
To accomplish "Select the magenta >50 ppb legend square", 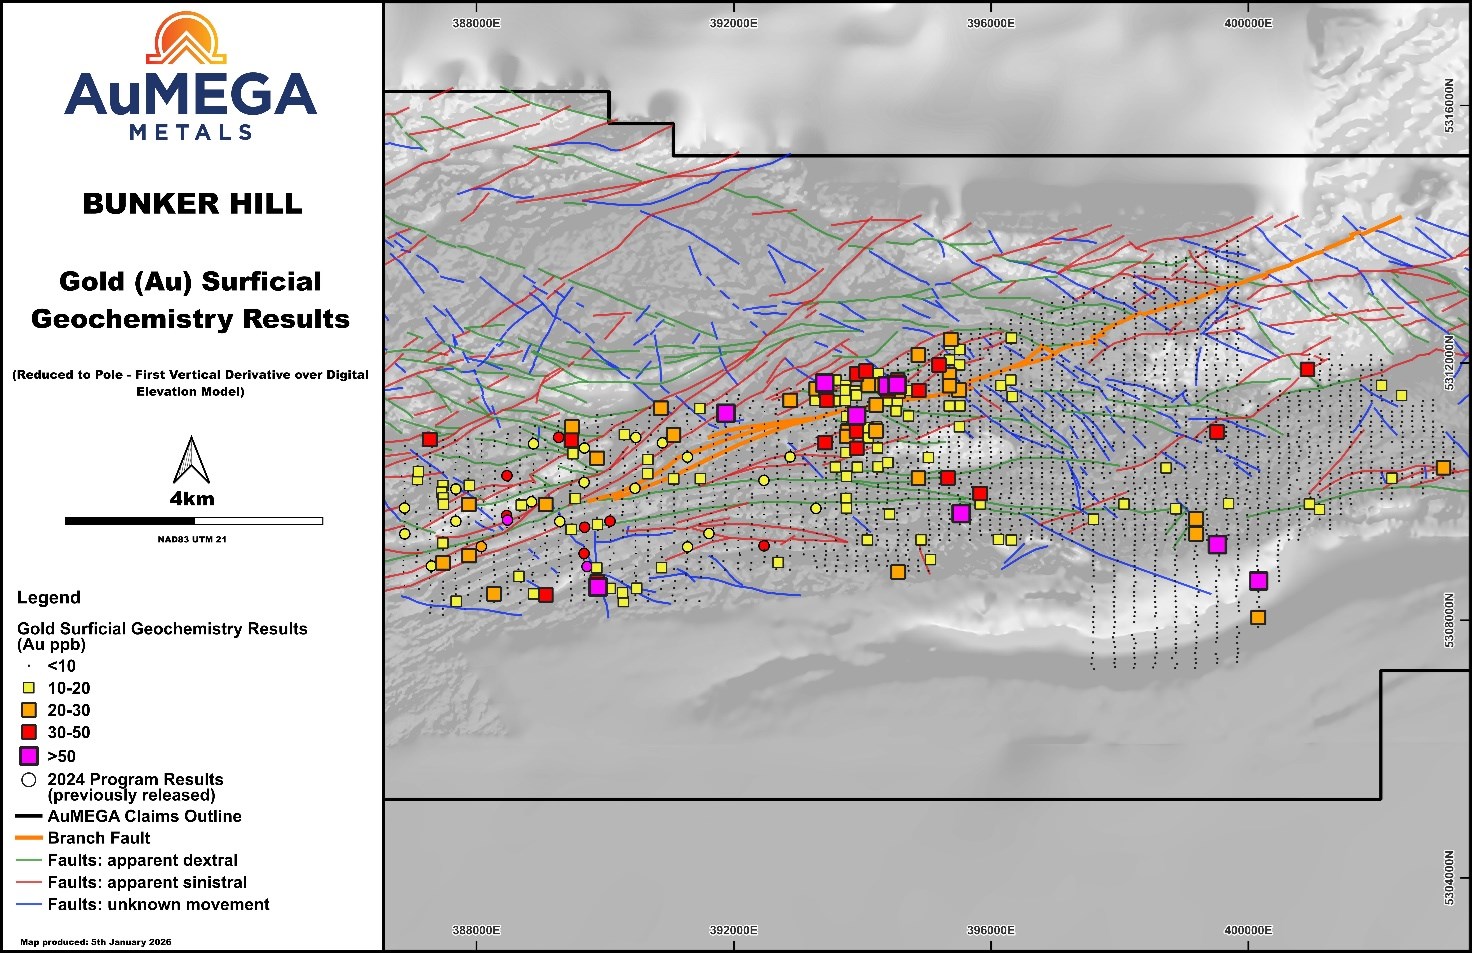I will 29,756.
